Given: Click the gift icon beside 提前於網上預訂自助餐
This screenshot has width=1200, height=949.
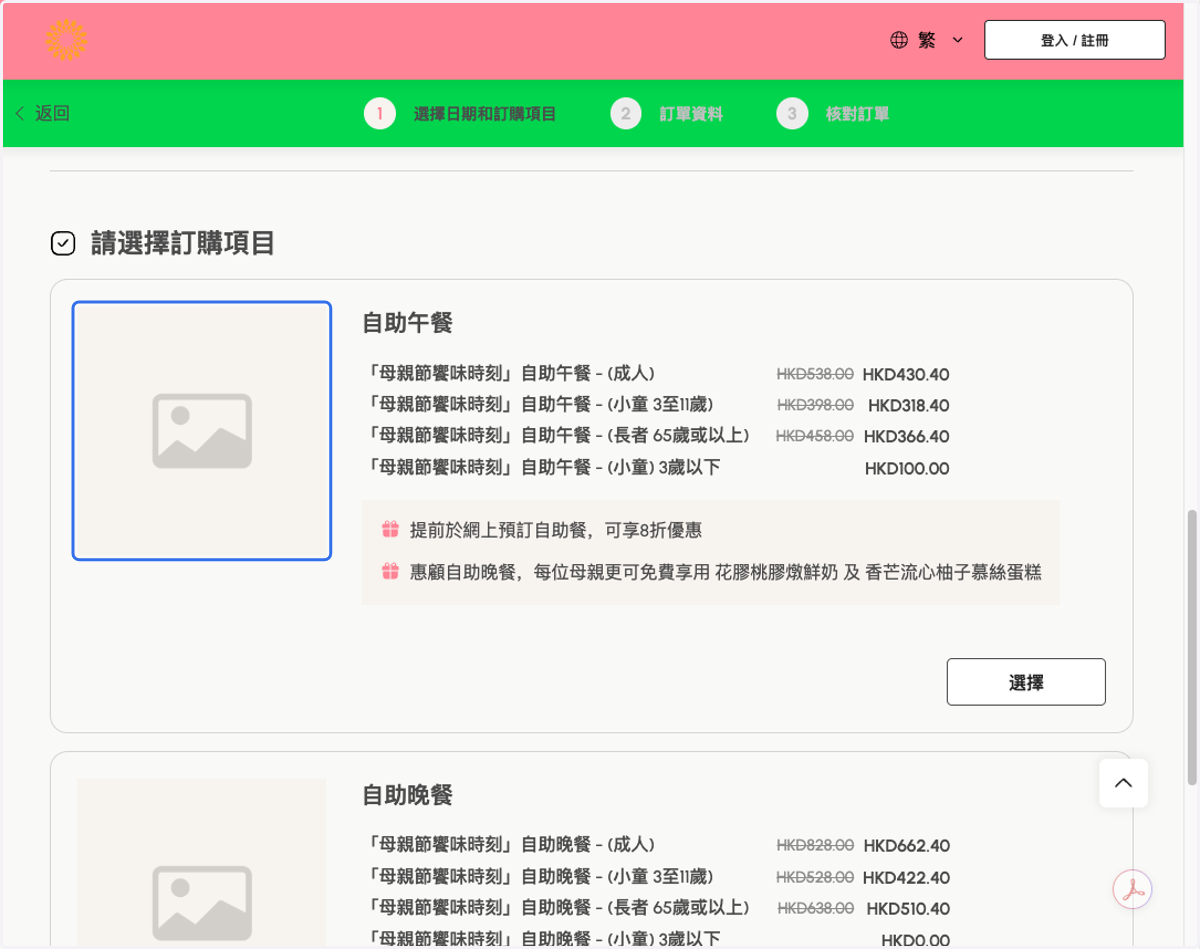Looking at the screenshot, I should pyautogui.click(x=390, y=529).
